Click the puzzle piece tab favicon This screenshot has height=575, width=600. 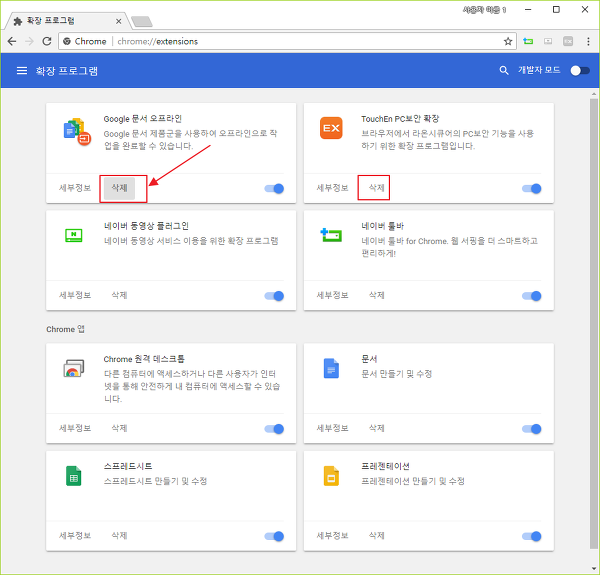click(18, 21)
